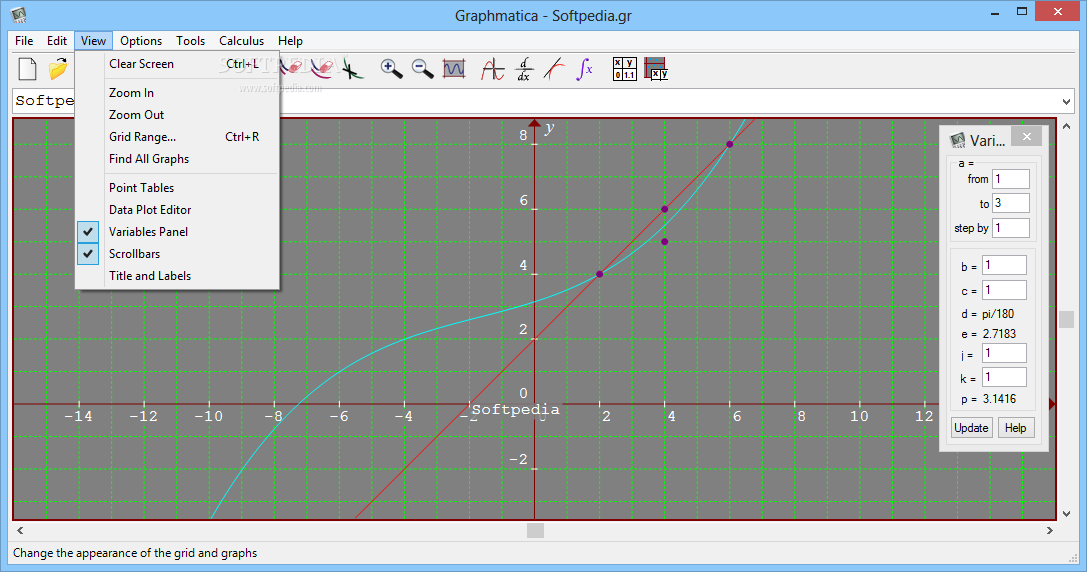
Task: Click the status bar text 'Change the appearance...'
Action: tap(135, 553)
